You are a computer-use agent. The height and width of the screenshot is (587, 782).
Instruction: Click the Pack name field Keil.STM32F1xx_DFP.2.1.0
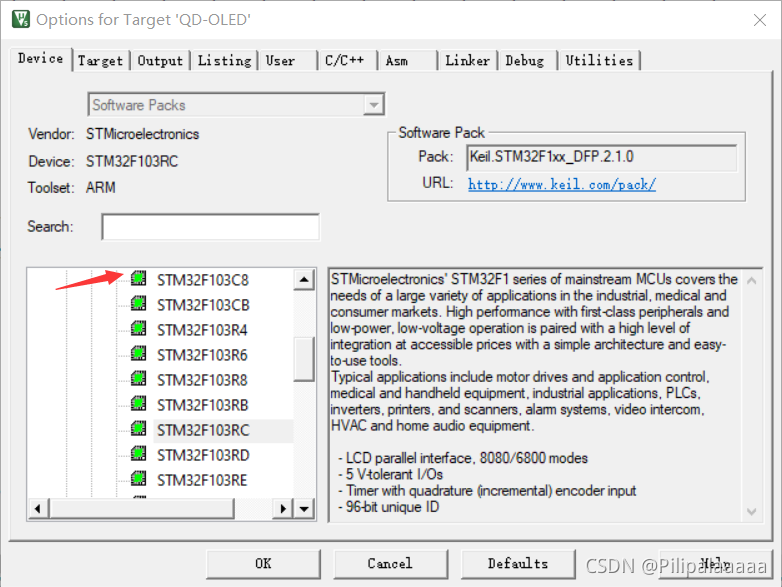tap(602, 158)
